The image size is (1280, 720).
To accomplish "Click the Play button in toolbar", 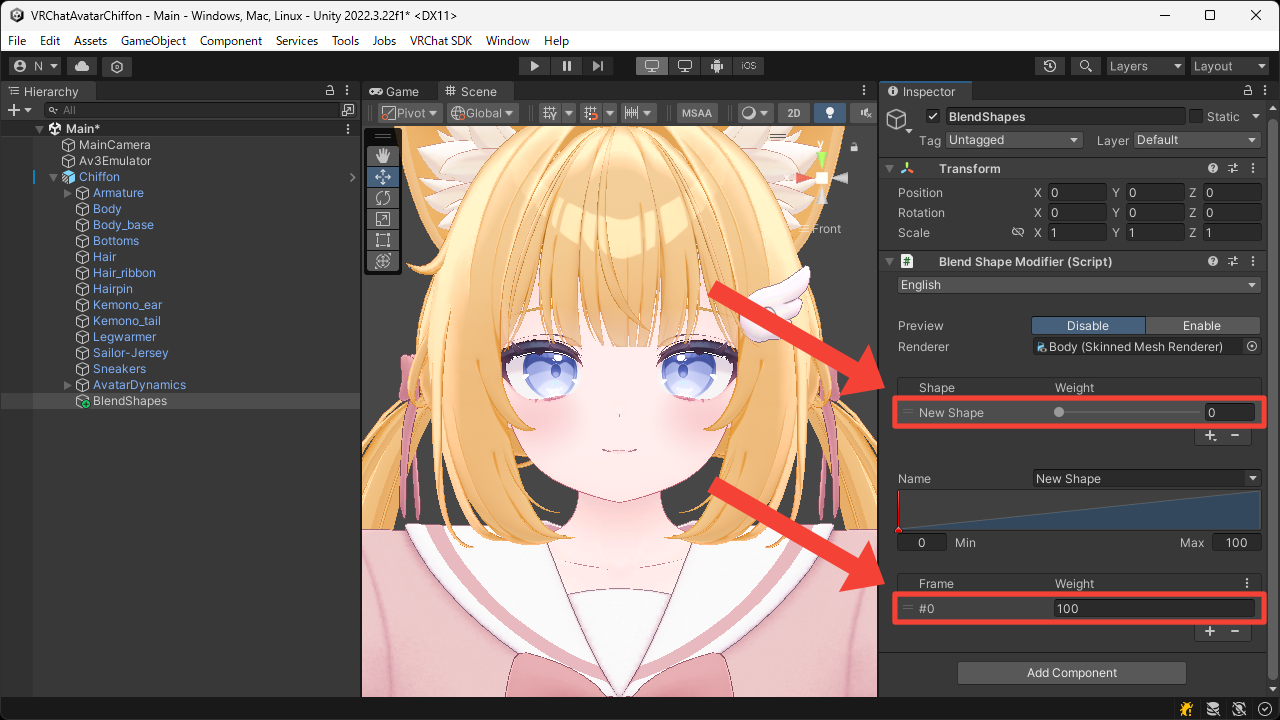I will 535,66.
